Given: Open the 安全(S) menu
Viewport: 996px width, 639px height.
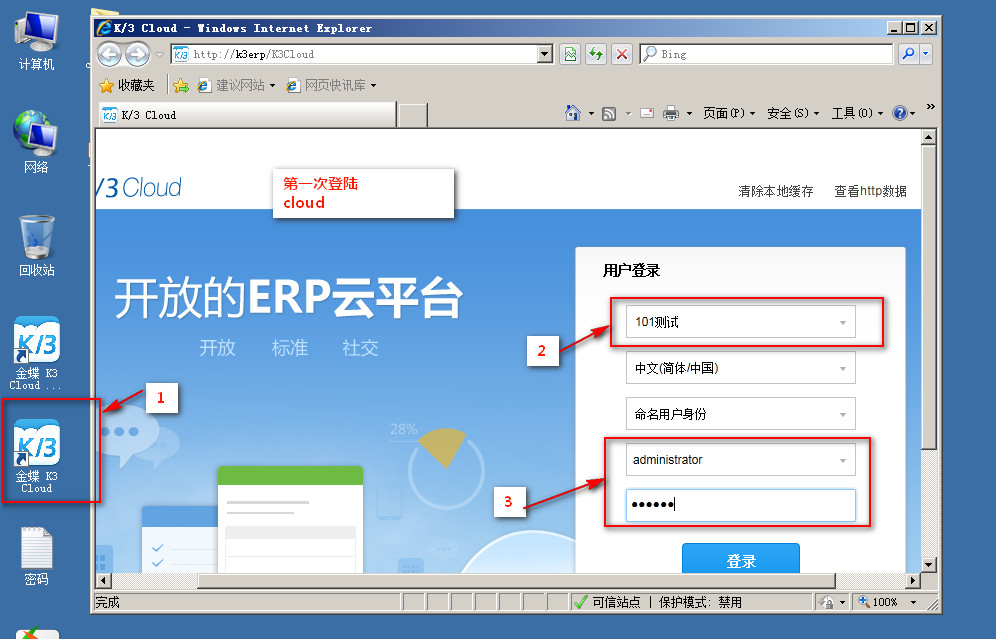Looking at the screenshot, I should (793, 113).
